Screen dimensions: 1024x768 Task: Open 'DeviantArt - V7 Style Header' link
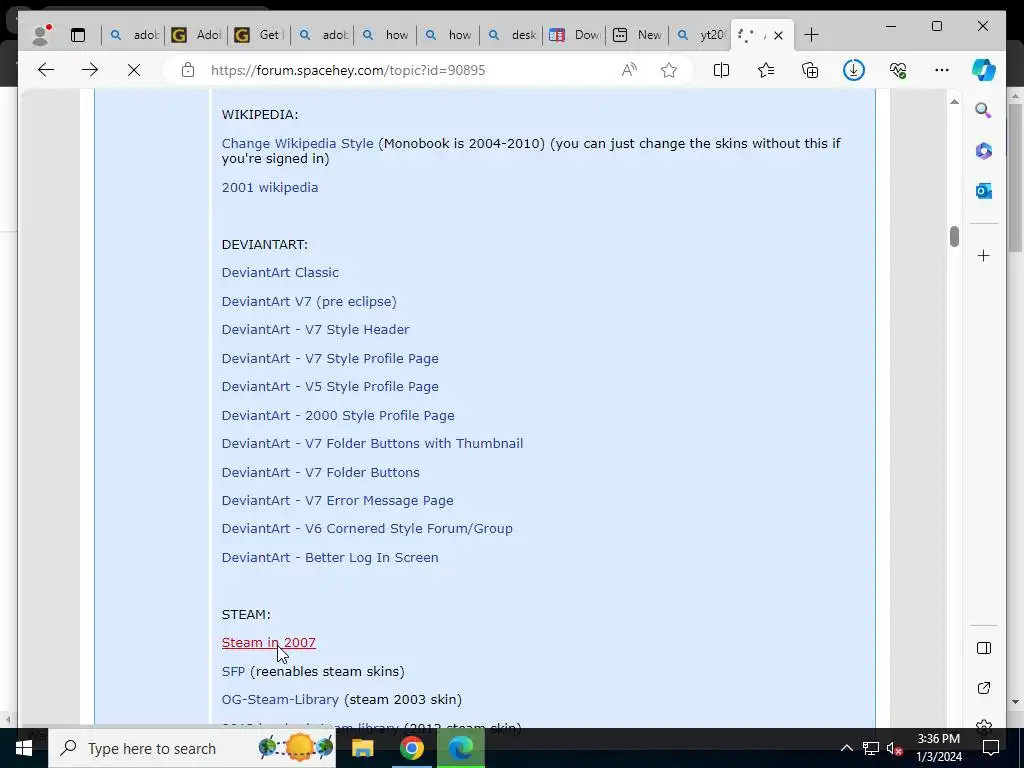315,329
